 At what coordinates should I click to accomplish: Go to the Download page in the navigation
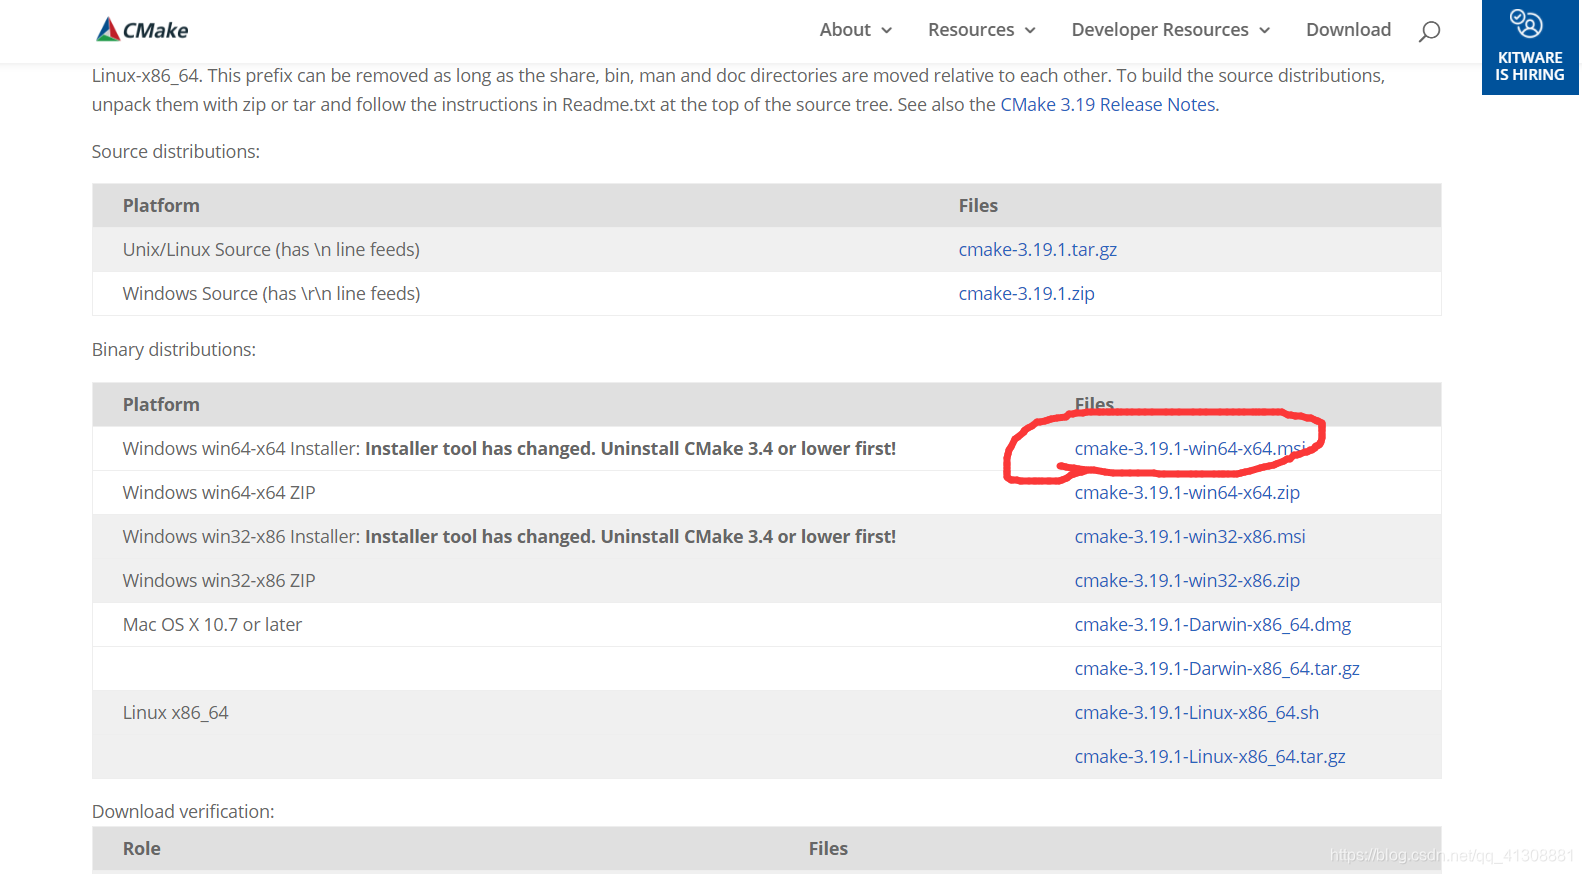pyautogui.click(x=1348, y=30)
